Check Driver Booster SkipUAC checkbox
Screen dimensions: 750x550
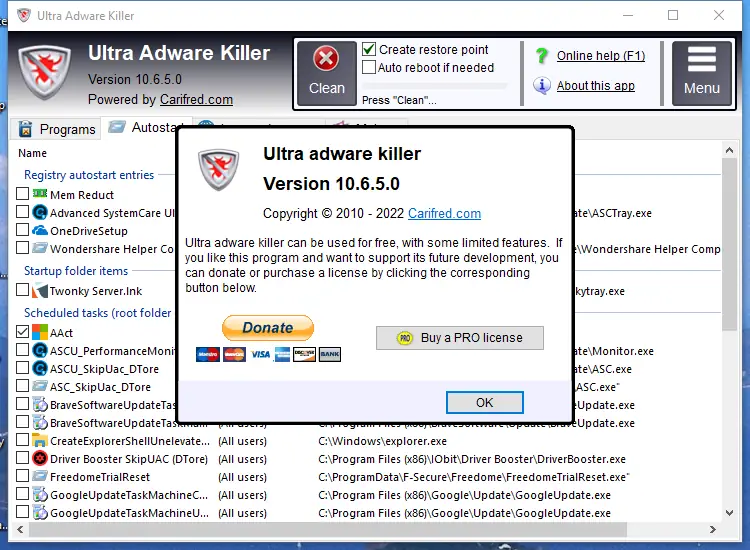tap(22, 458)
